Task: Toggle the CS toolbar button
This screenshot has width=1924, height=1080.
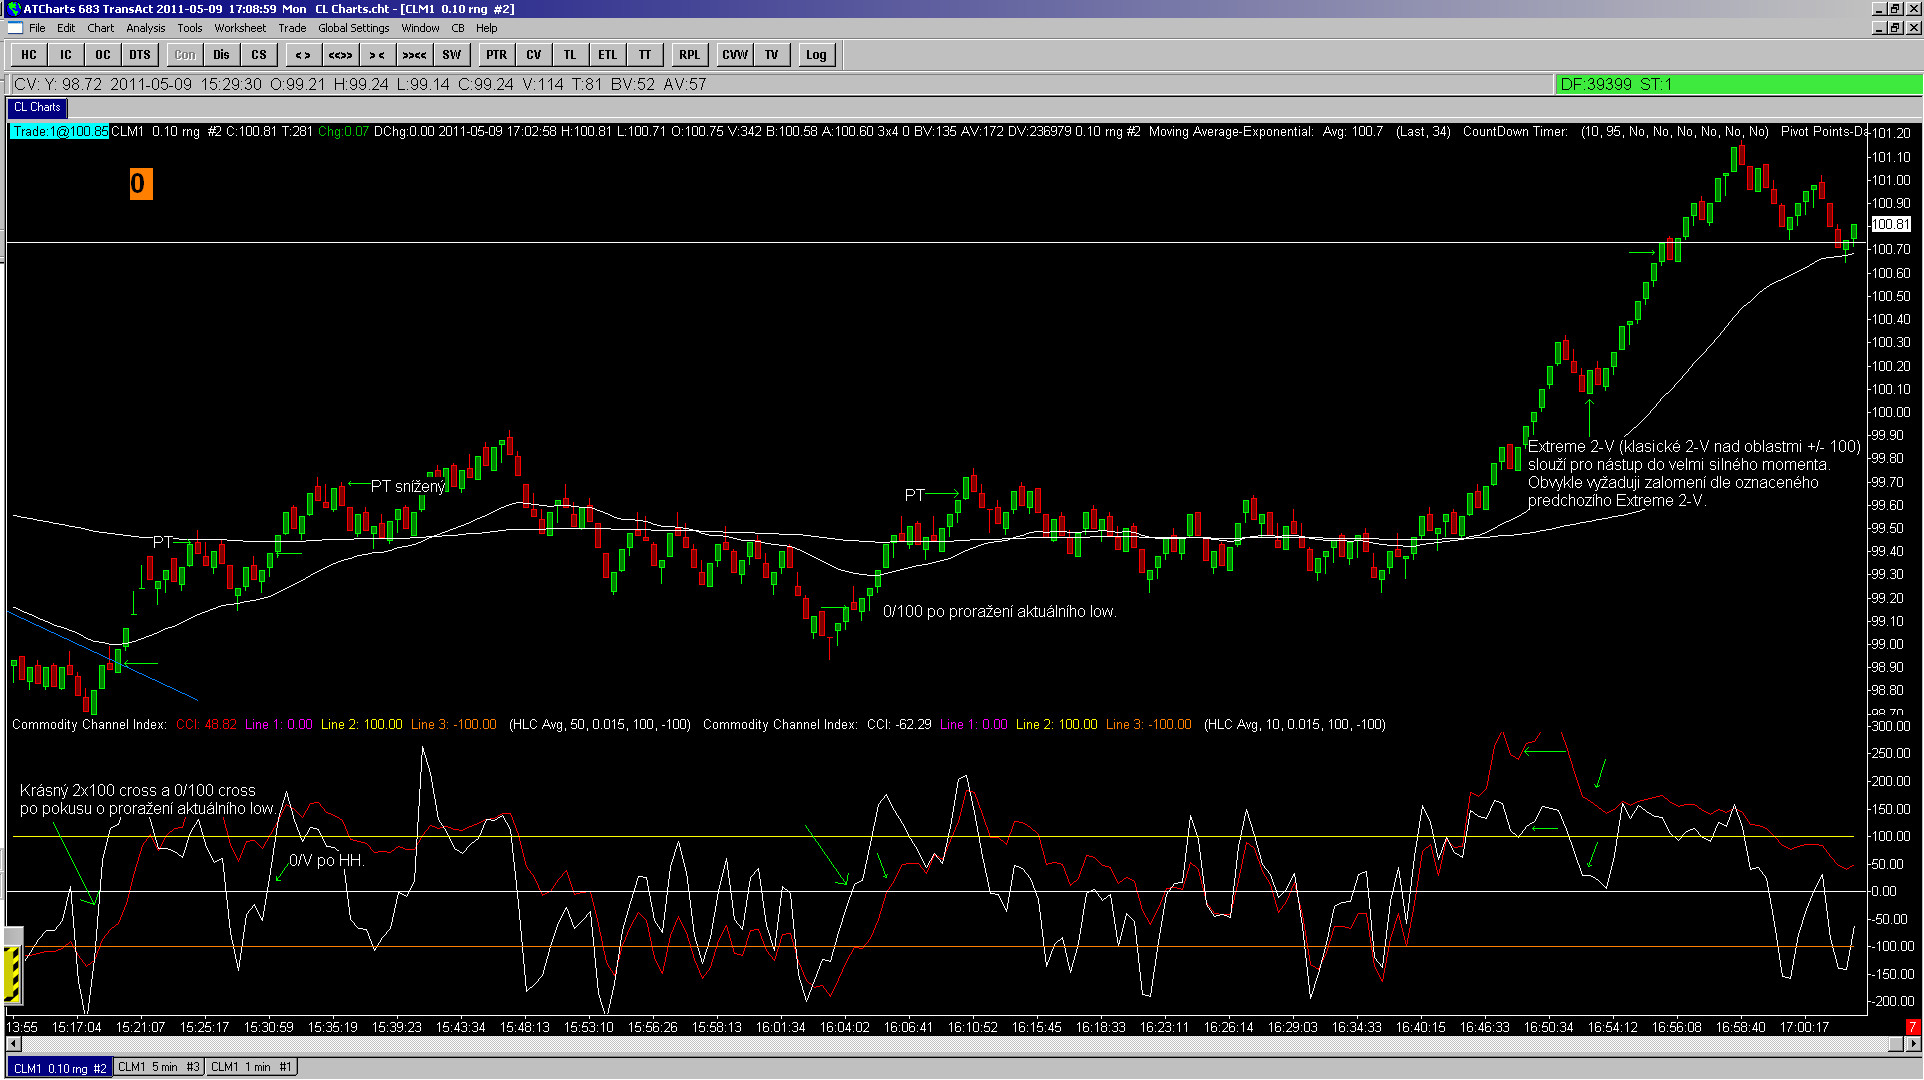Action: point(259,55)
